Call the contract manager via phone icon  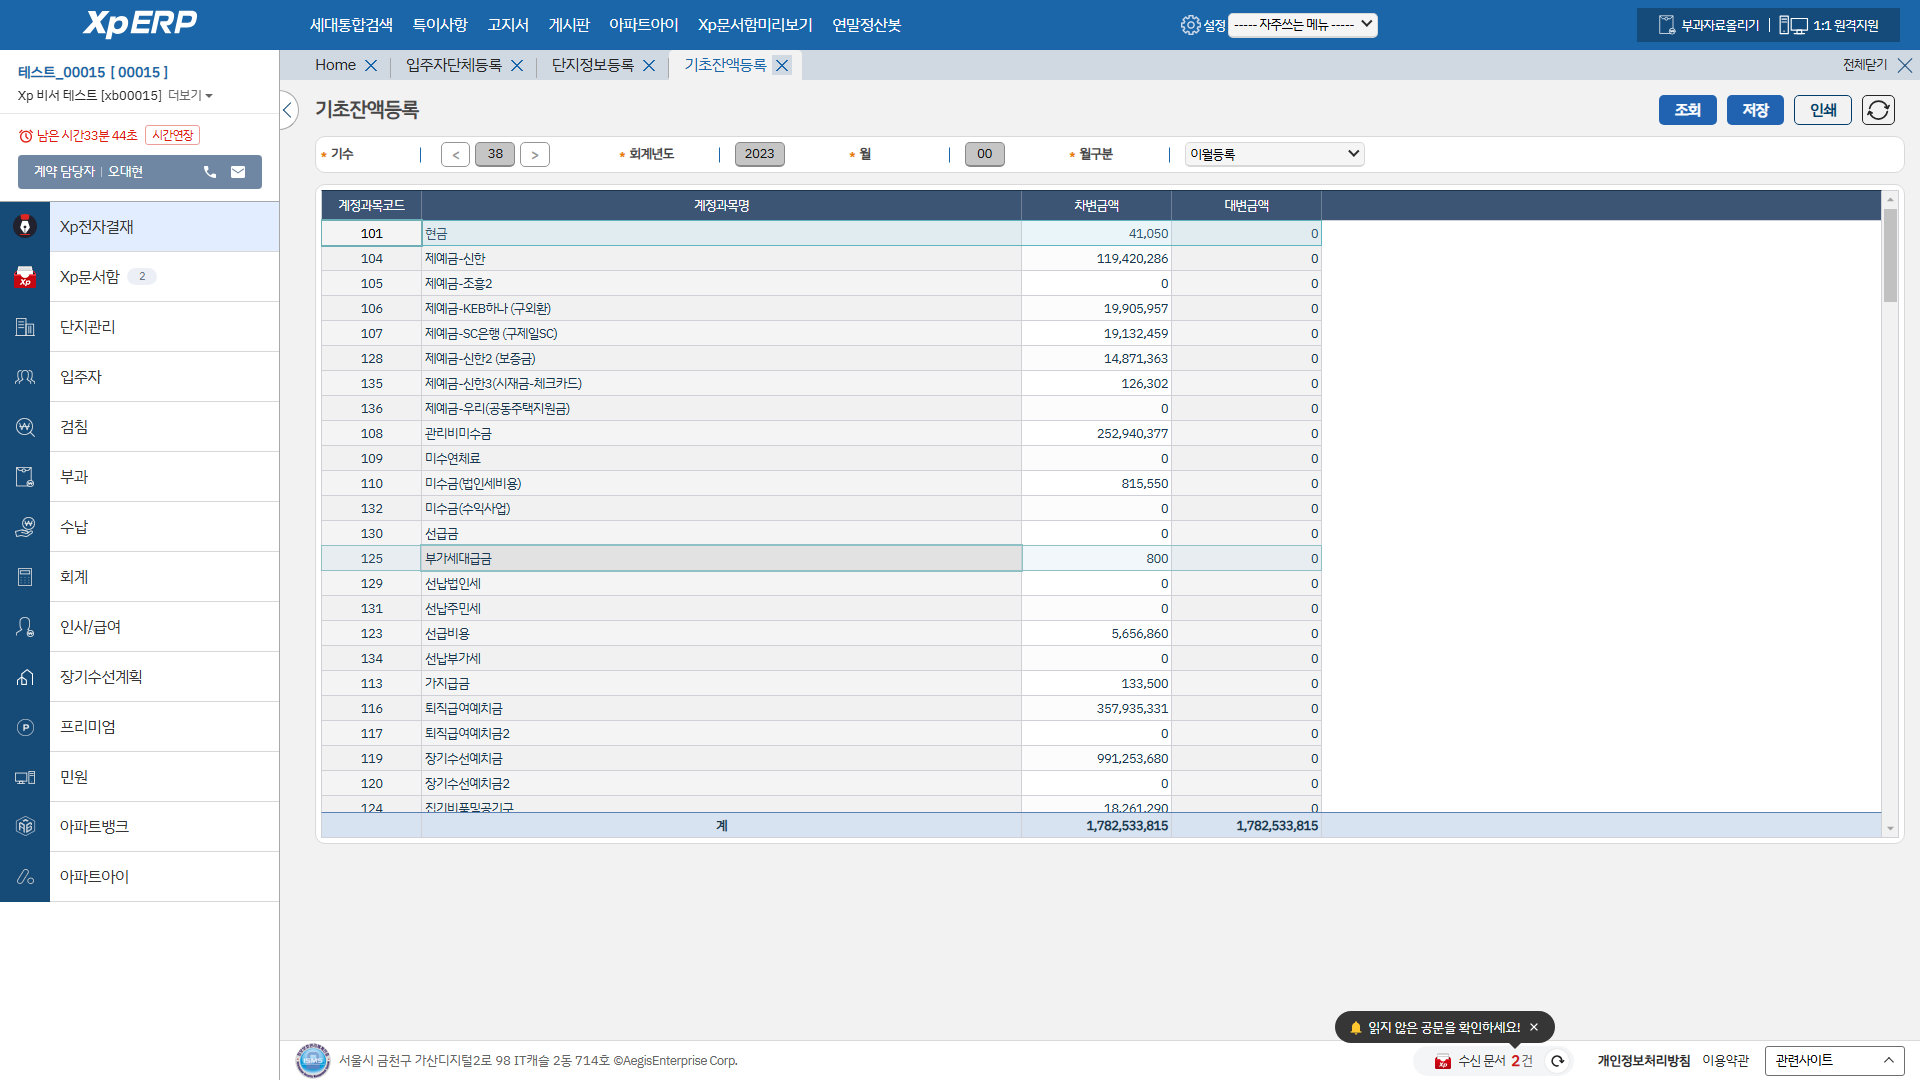[210, 172]
